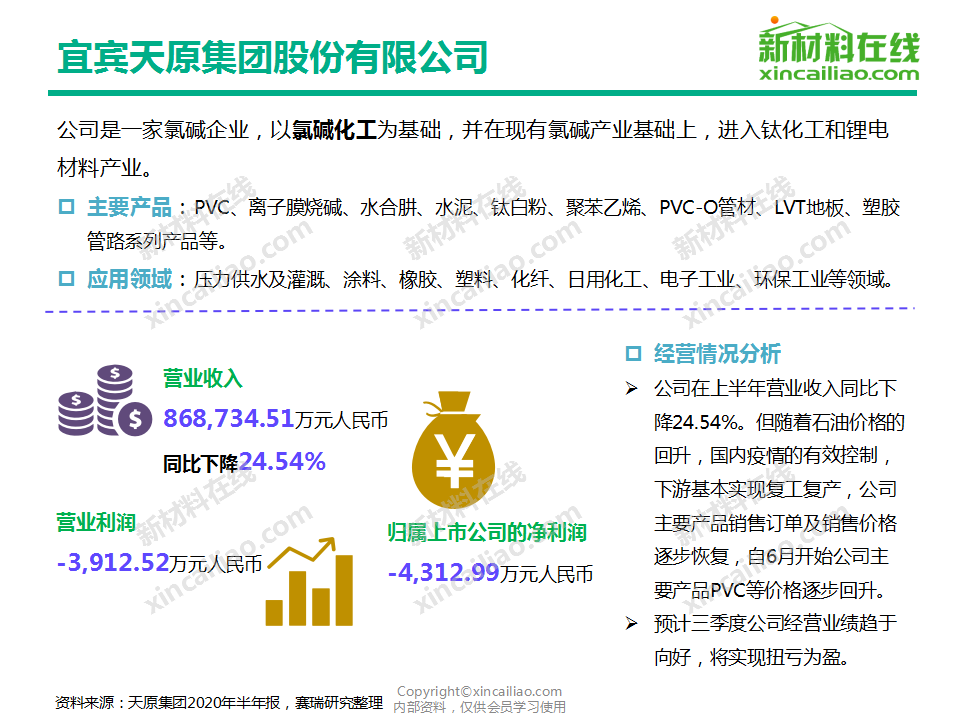
Task: Click the gold yen money bag icon
Action: [452, 448]
